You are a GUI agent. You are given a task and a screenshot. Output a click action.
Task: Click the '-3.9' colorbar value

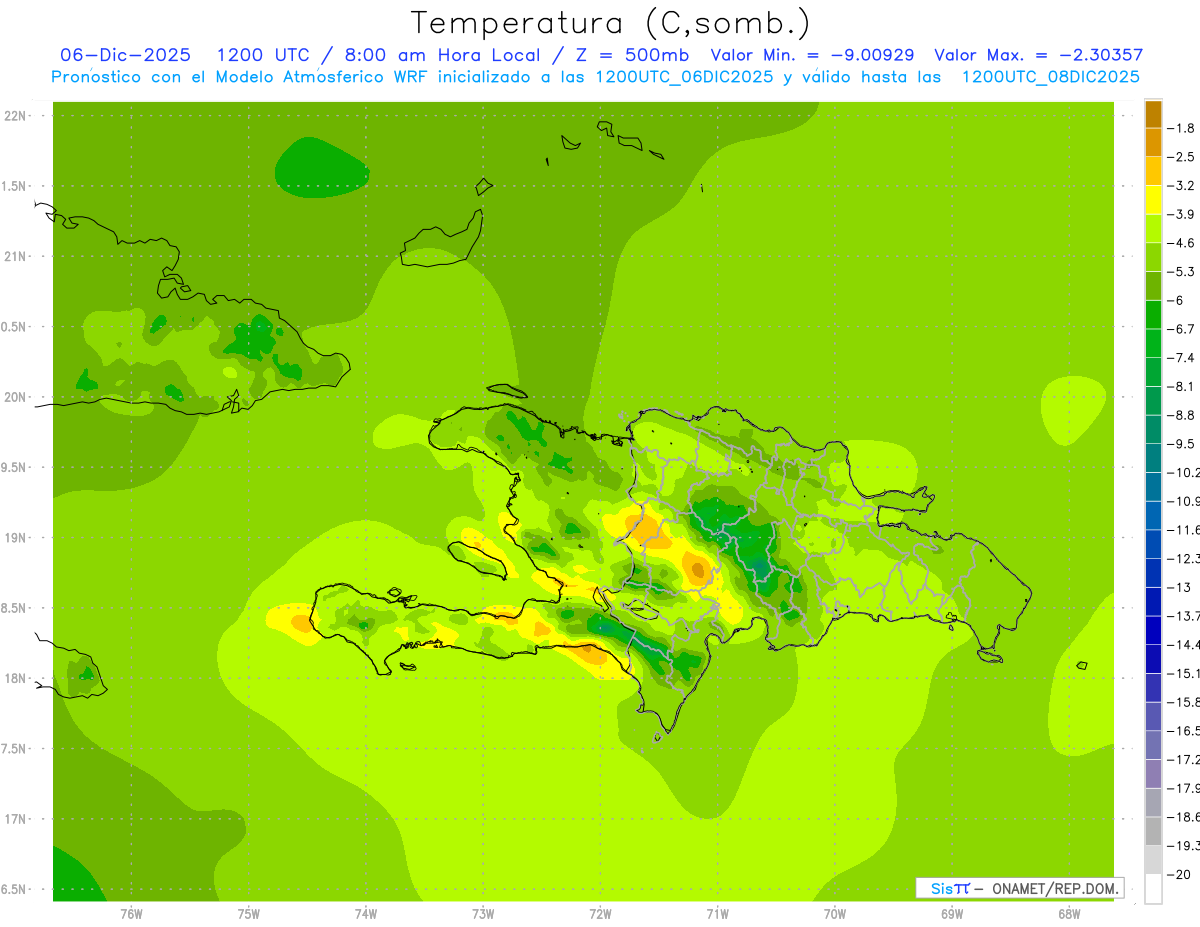point(1182,214)
